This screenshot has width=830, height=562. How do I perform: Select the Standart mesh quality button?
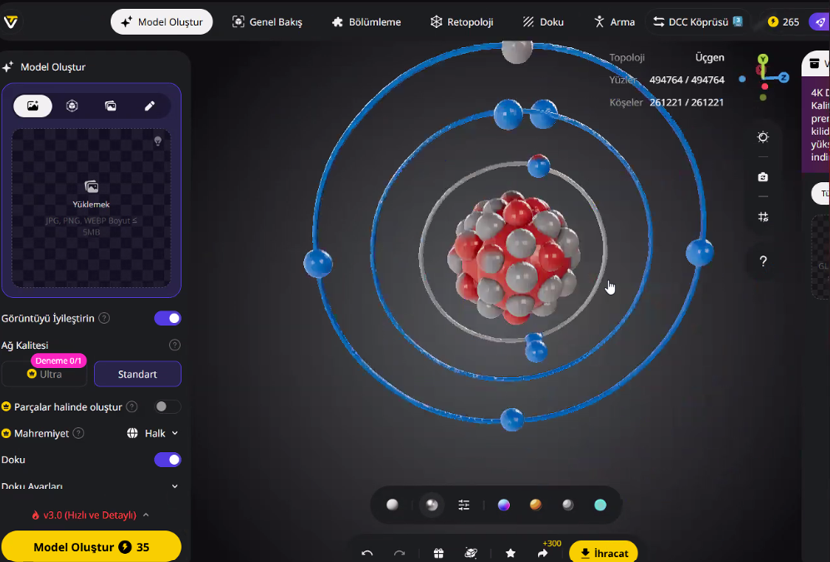[x=137, y=374]
